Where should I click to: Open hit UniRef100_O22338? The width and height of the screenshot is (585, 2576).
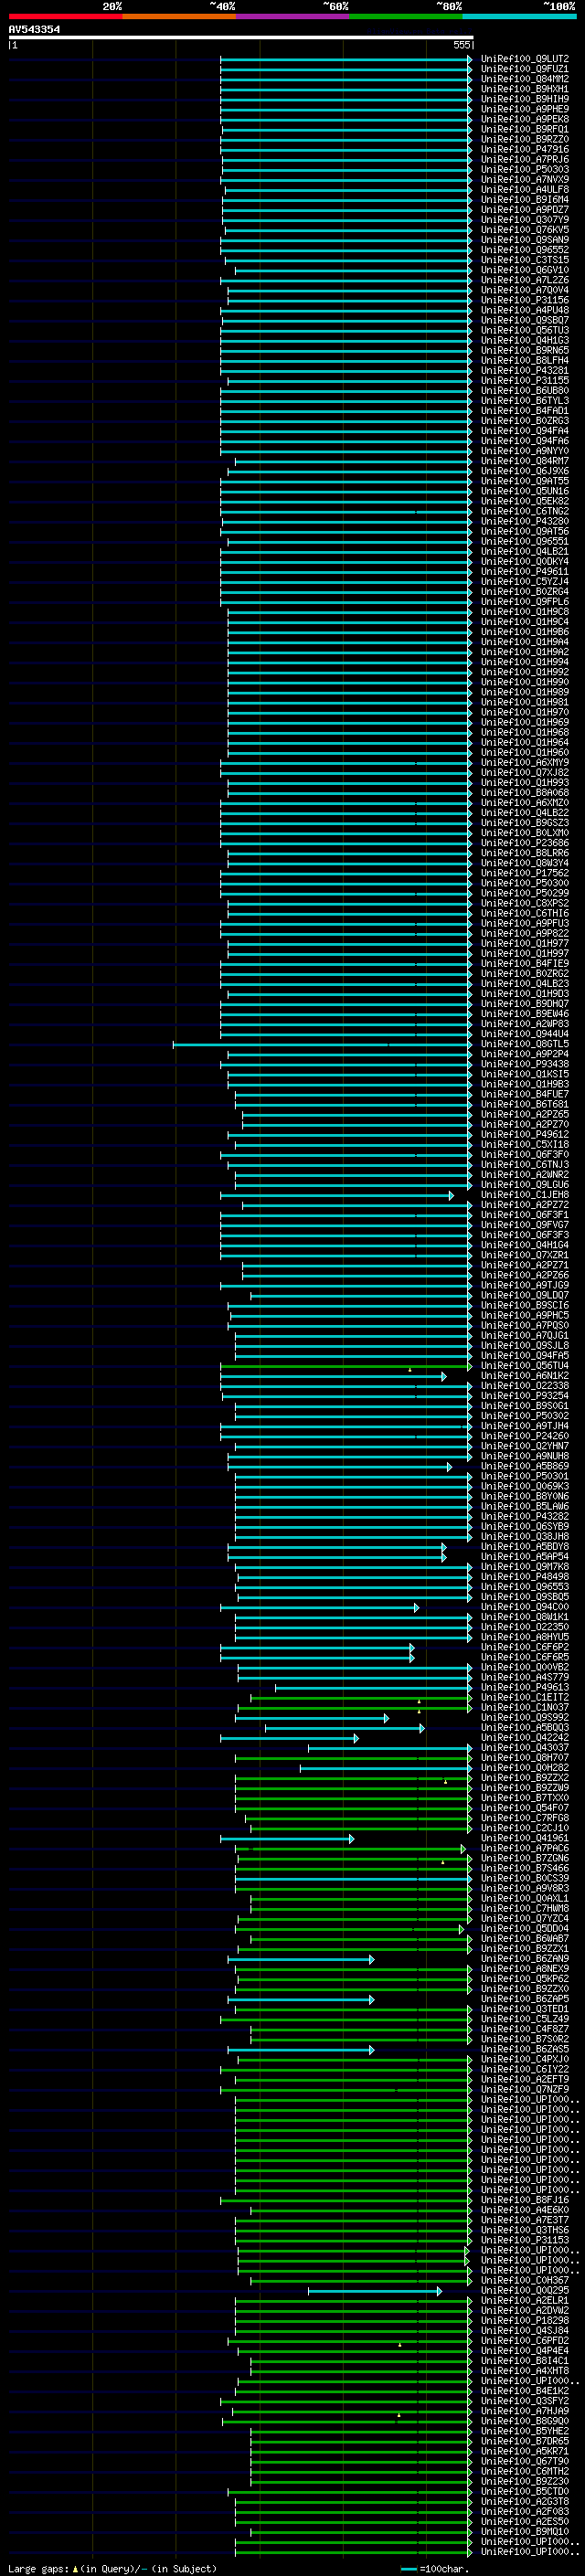525,1386
